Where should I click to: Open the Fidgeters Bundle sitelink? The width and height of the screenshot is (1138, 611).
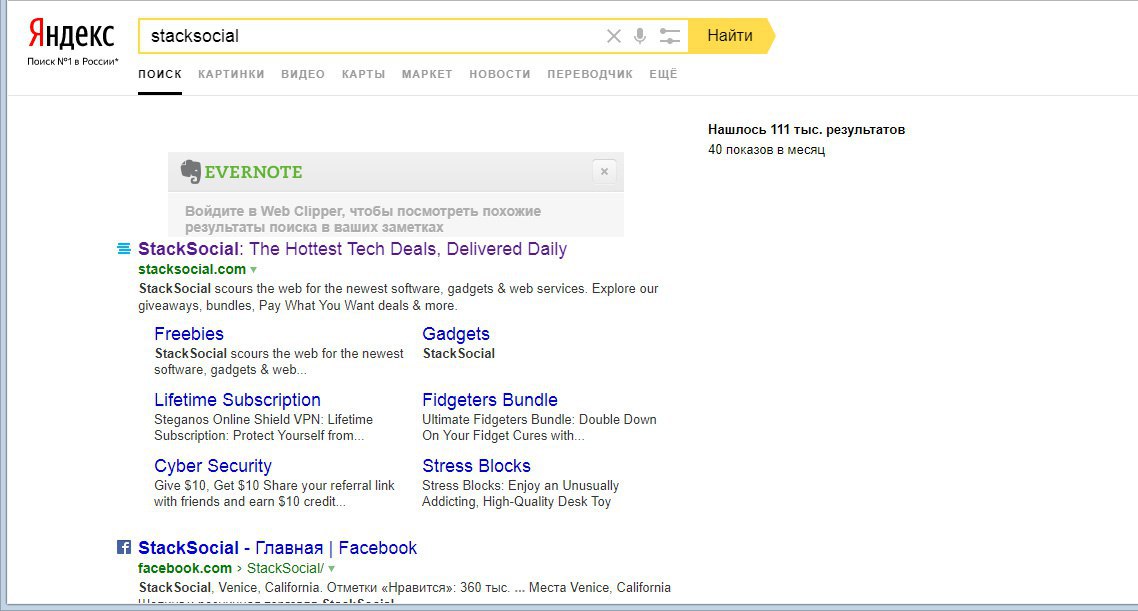pyautogui.click(x=490, y=400)
